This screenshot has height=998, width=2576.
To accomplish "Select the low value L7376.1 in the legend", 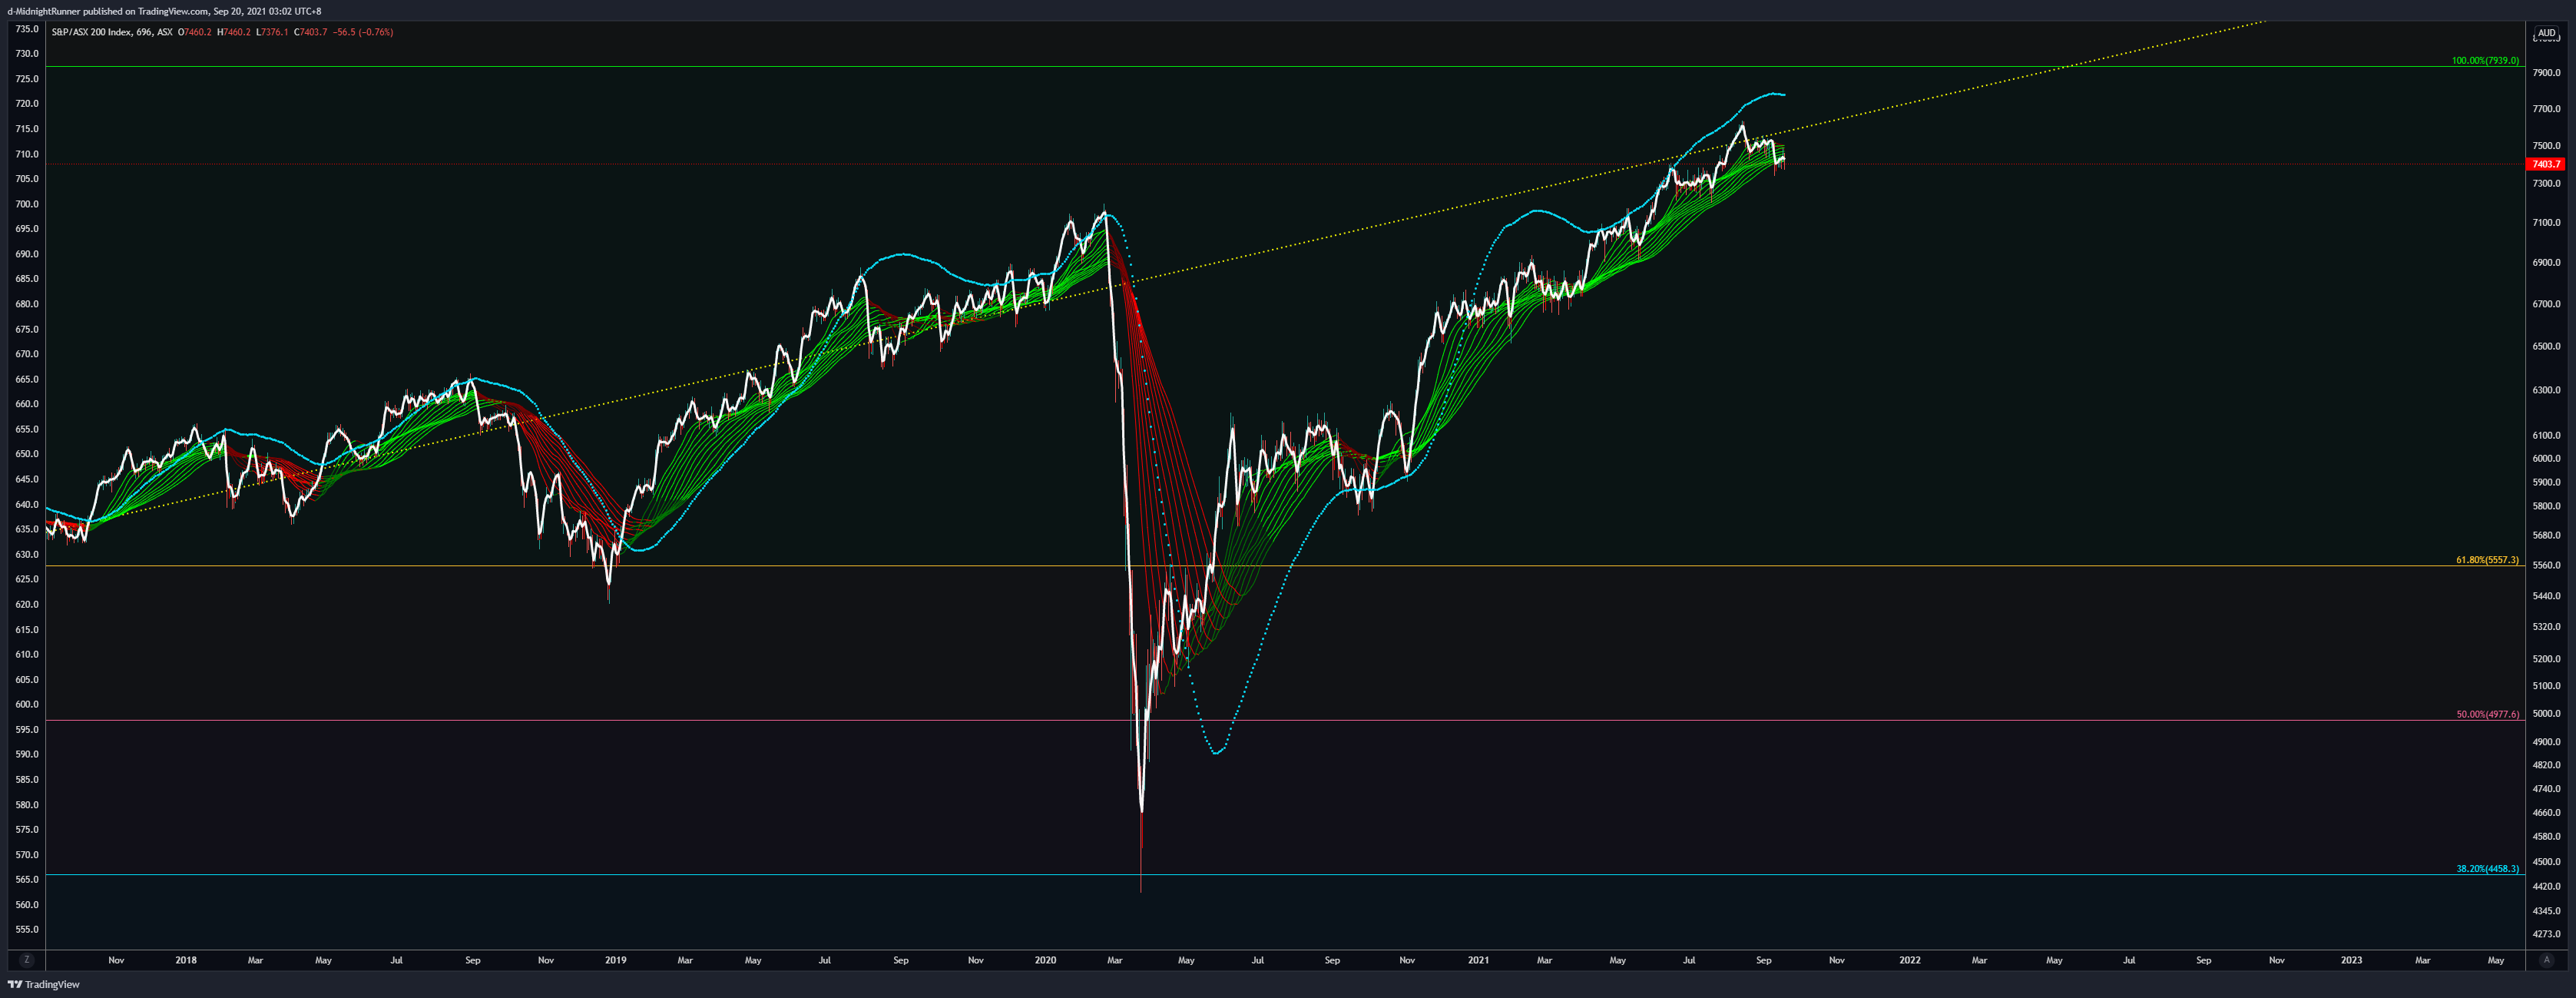I will pos(272,32).
